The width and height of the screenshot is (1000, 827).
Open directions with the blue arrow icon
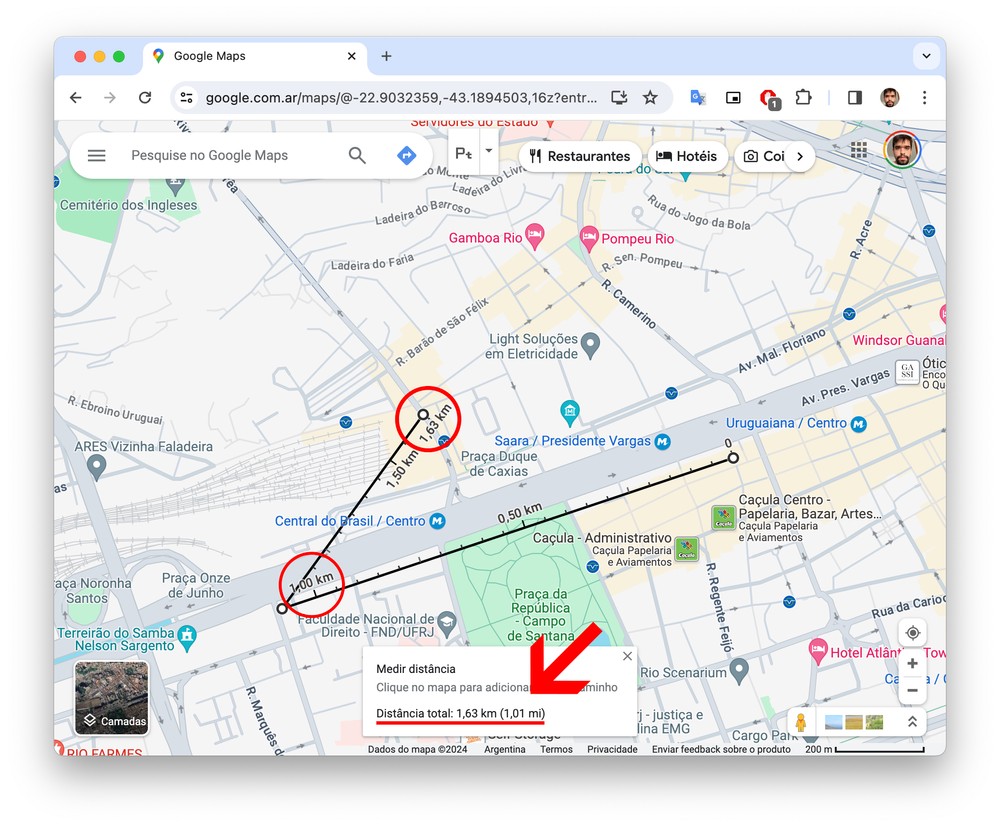(x=406, y=155)
